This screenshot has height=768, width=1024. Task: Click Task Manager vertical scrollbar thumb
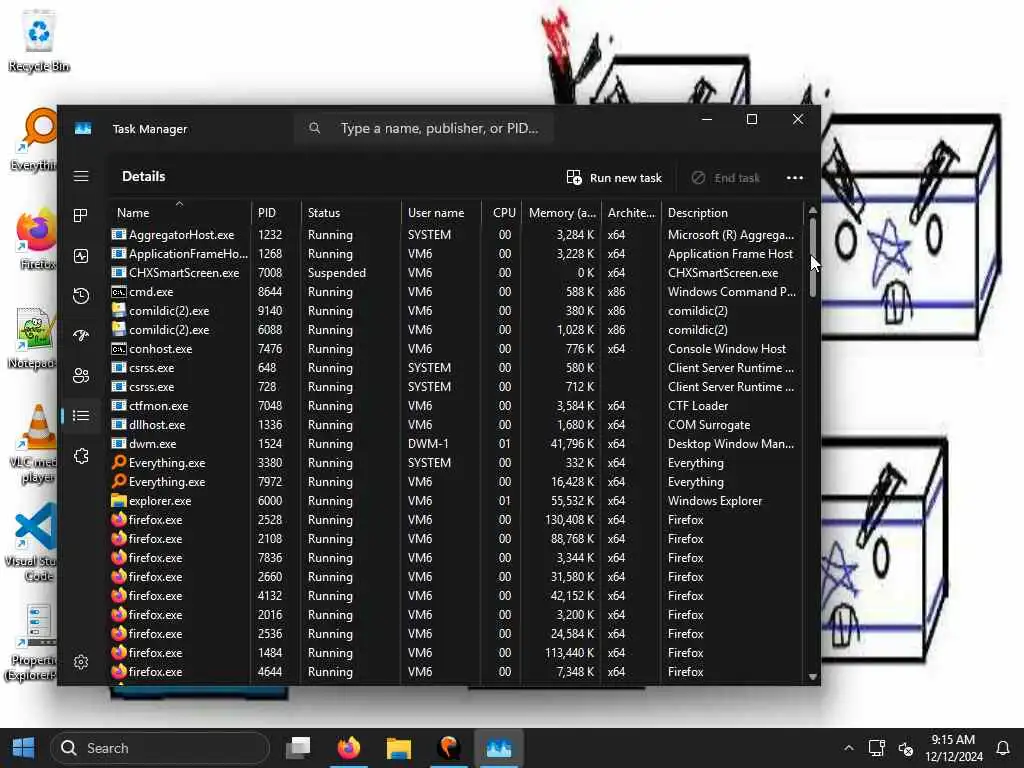click(x=812, y=257)
